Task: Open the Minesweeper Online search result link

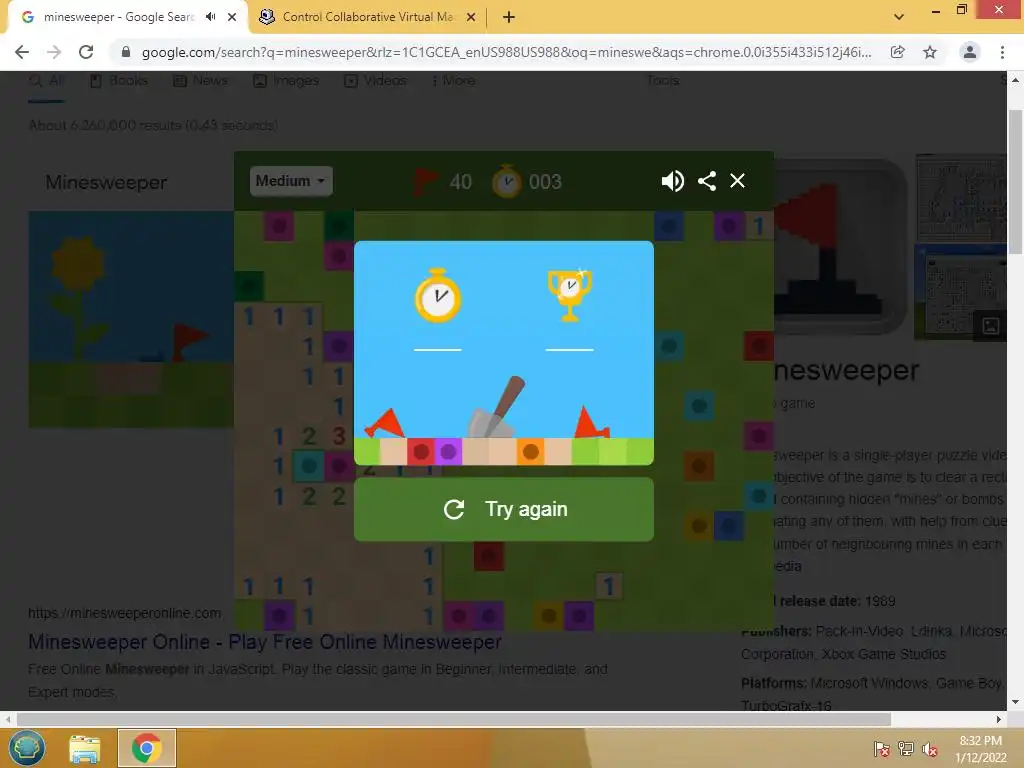Action: (264, 642)
